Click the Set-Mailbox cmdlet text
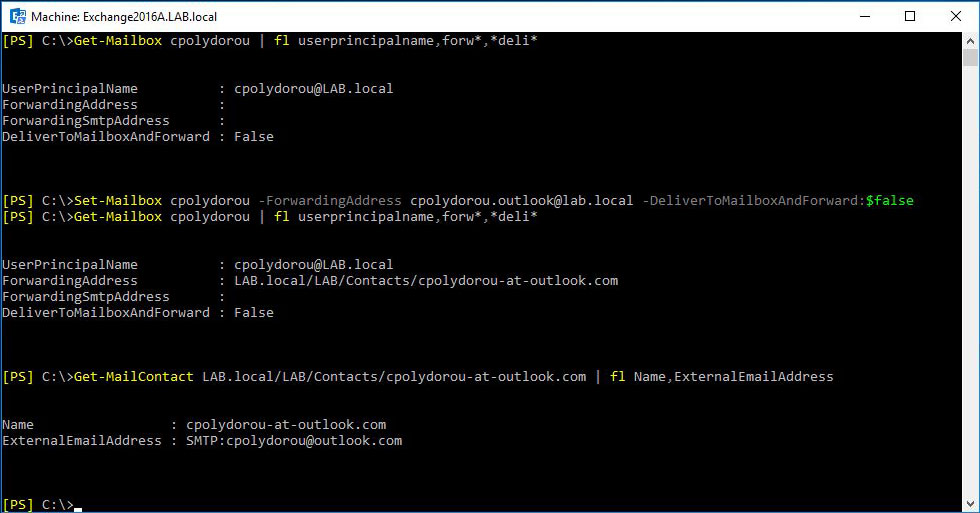Viewport: 980px width, 513px height. pos(118,201)
